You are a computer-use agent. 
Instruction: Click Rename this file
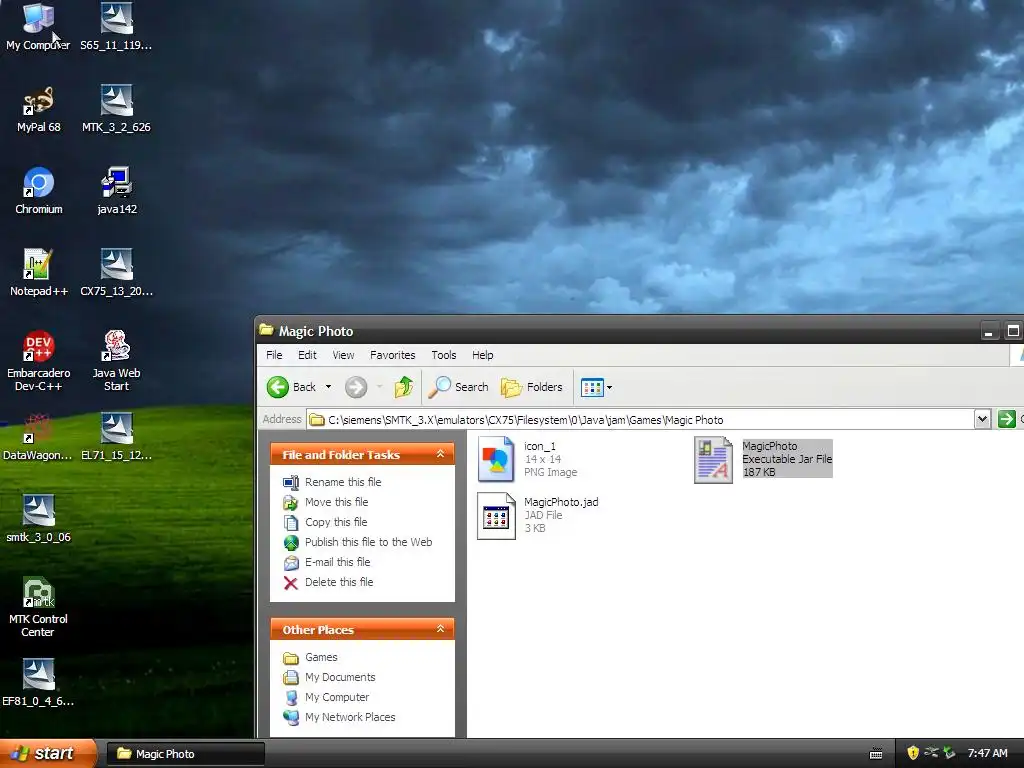[332, 482]
